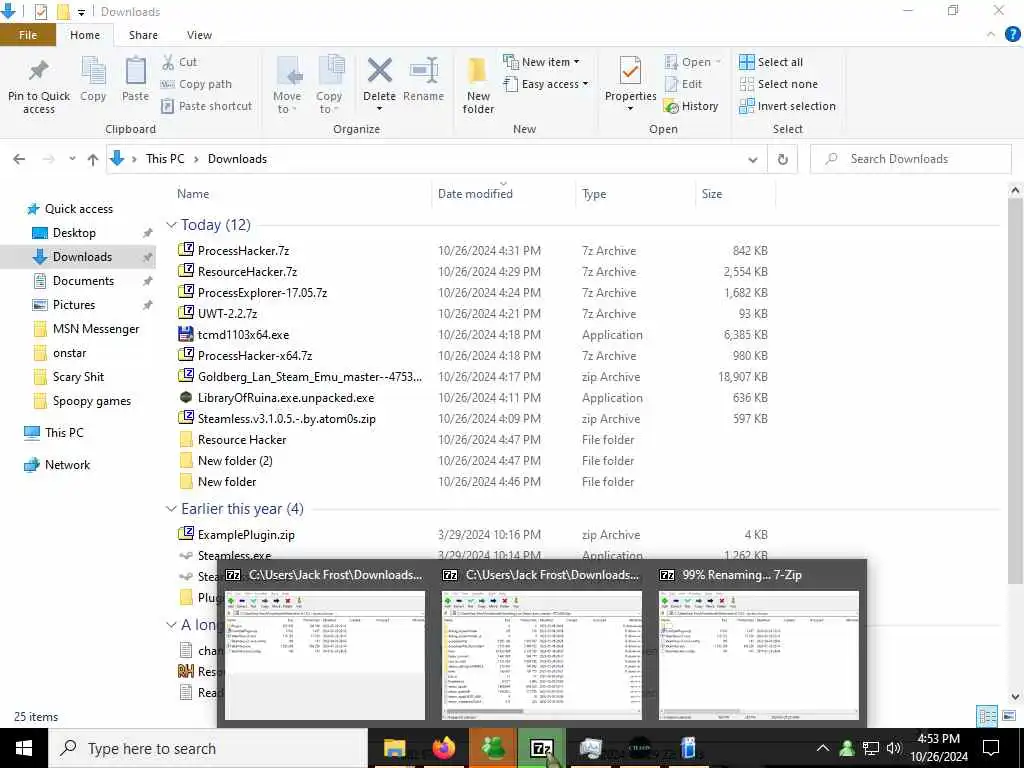The image size is (1024, 768).
Task: Open the notification center icon
Action: tap(991, 748)
